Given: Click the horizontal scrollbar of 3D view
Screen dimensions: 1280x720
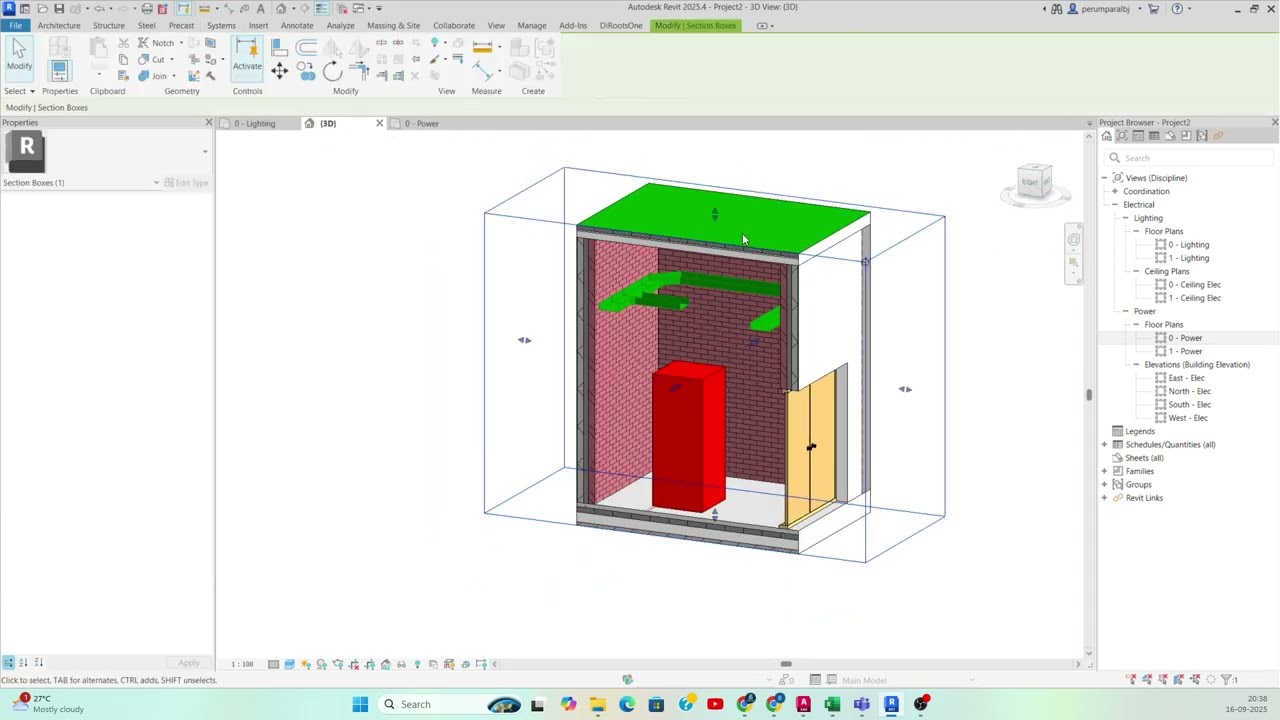Looking at the screenshot, I should pyautogui.click(x=786, y=664).
